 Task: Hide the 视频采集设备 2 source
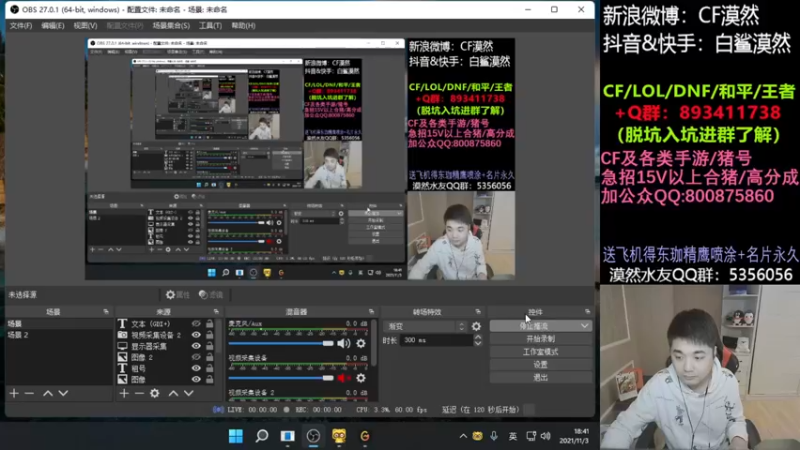coord(196,335)
